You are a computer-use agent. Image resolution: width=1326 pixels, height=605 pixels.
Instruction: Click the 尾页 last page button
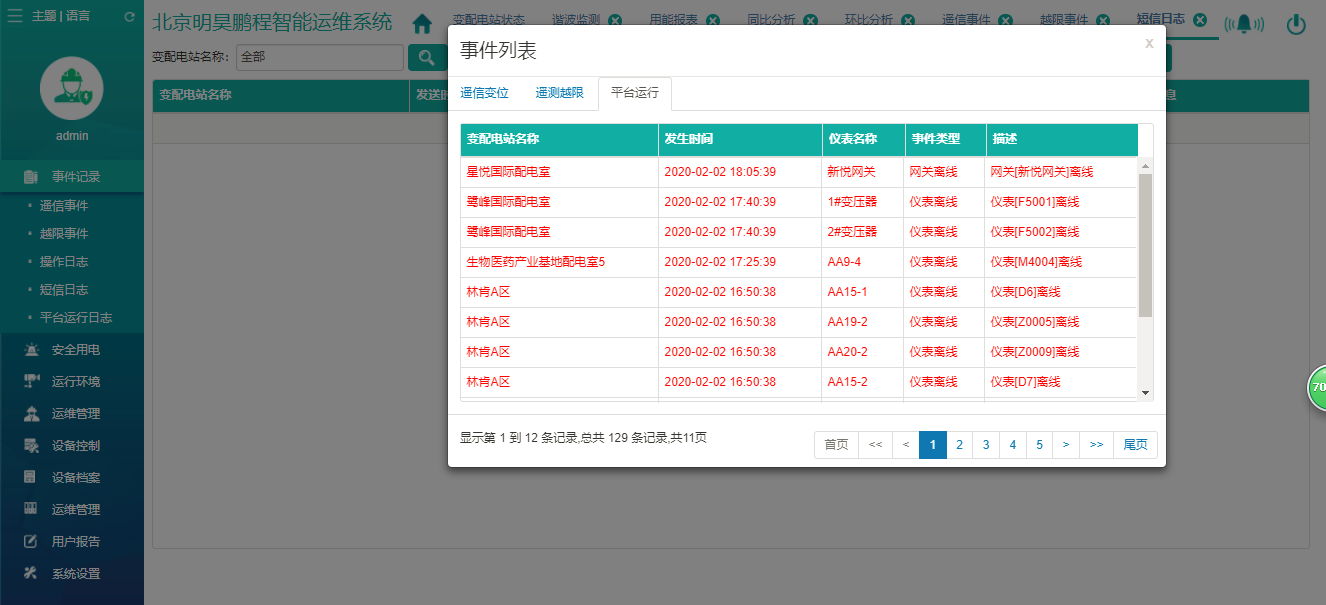(1135, 445)
